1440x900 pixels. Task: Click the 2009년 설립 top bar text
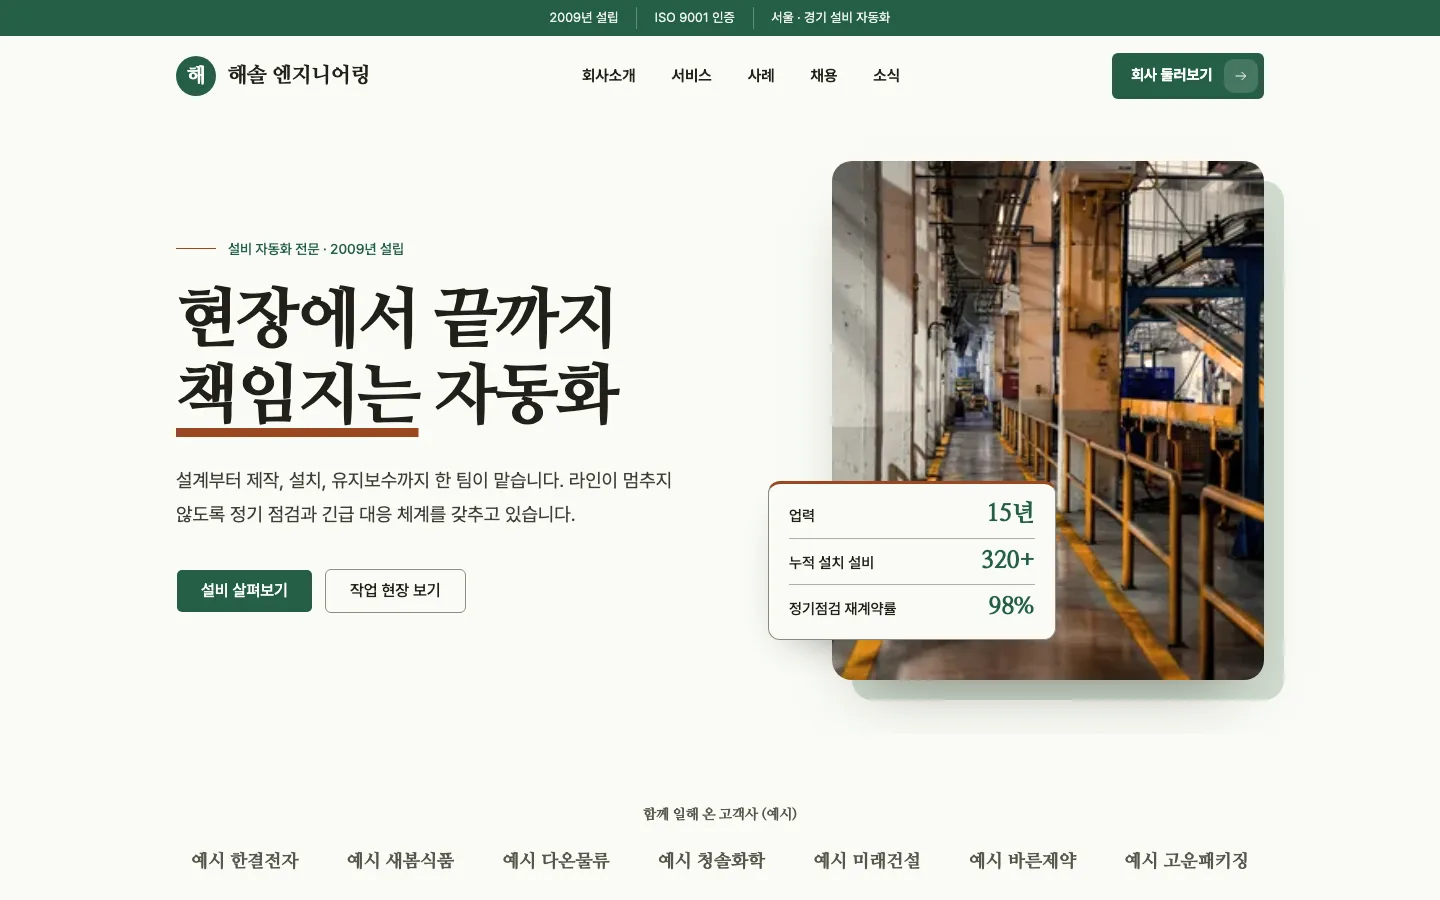pos(584,18)
